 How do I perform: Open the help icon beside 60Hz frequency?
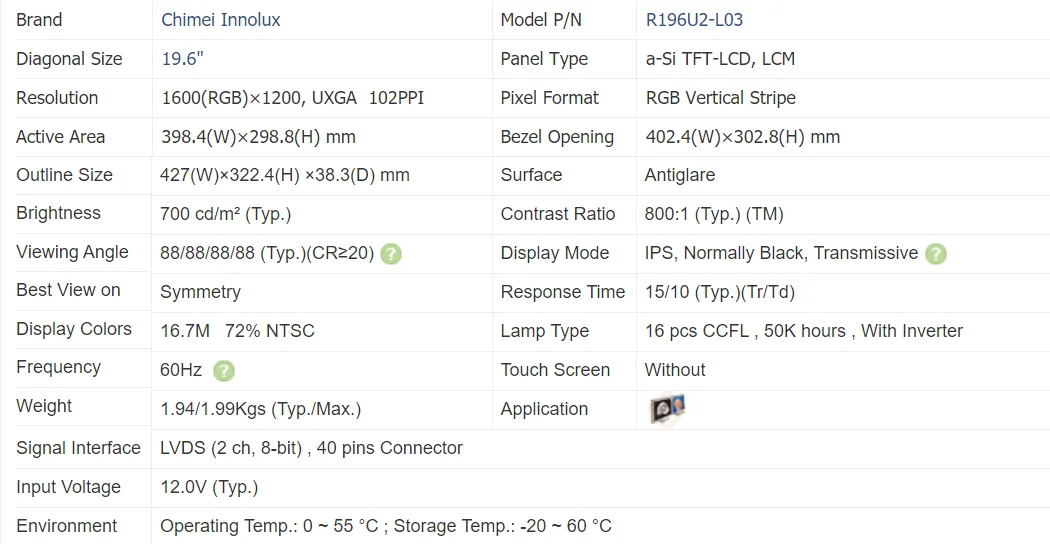click(x=224, y=371)
